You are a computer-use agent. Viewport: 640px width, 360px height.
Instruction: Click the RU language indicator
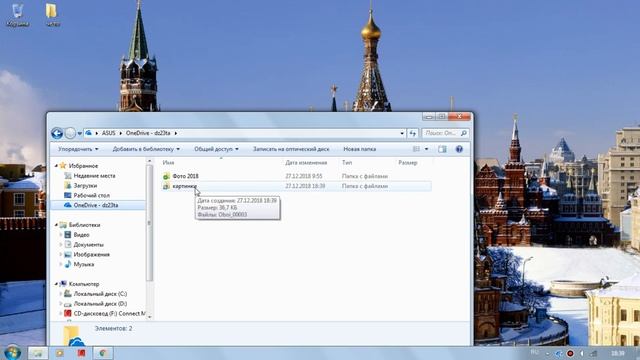point(534,352)
